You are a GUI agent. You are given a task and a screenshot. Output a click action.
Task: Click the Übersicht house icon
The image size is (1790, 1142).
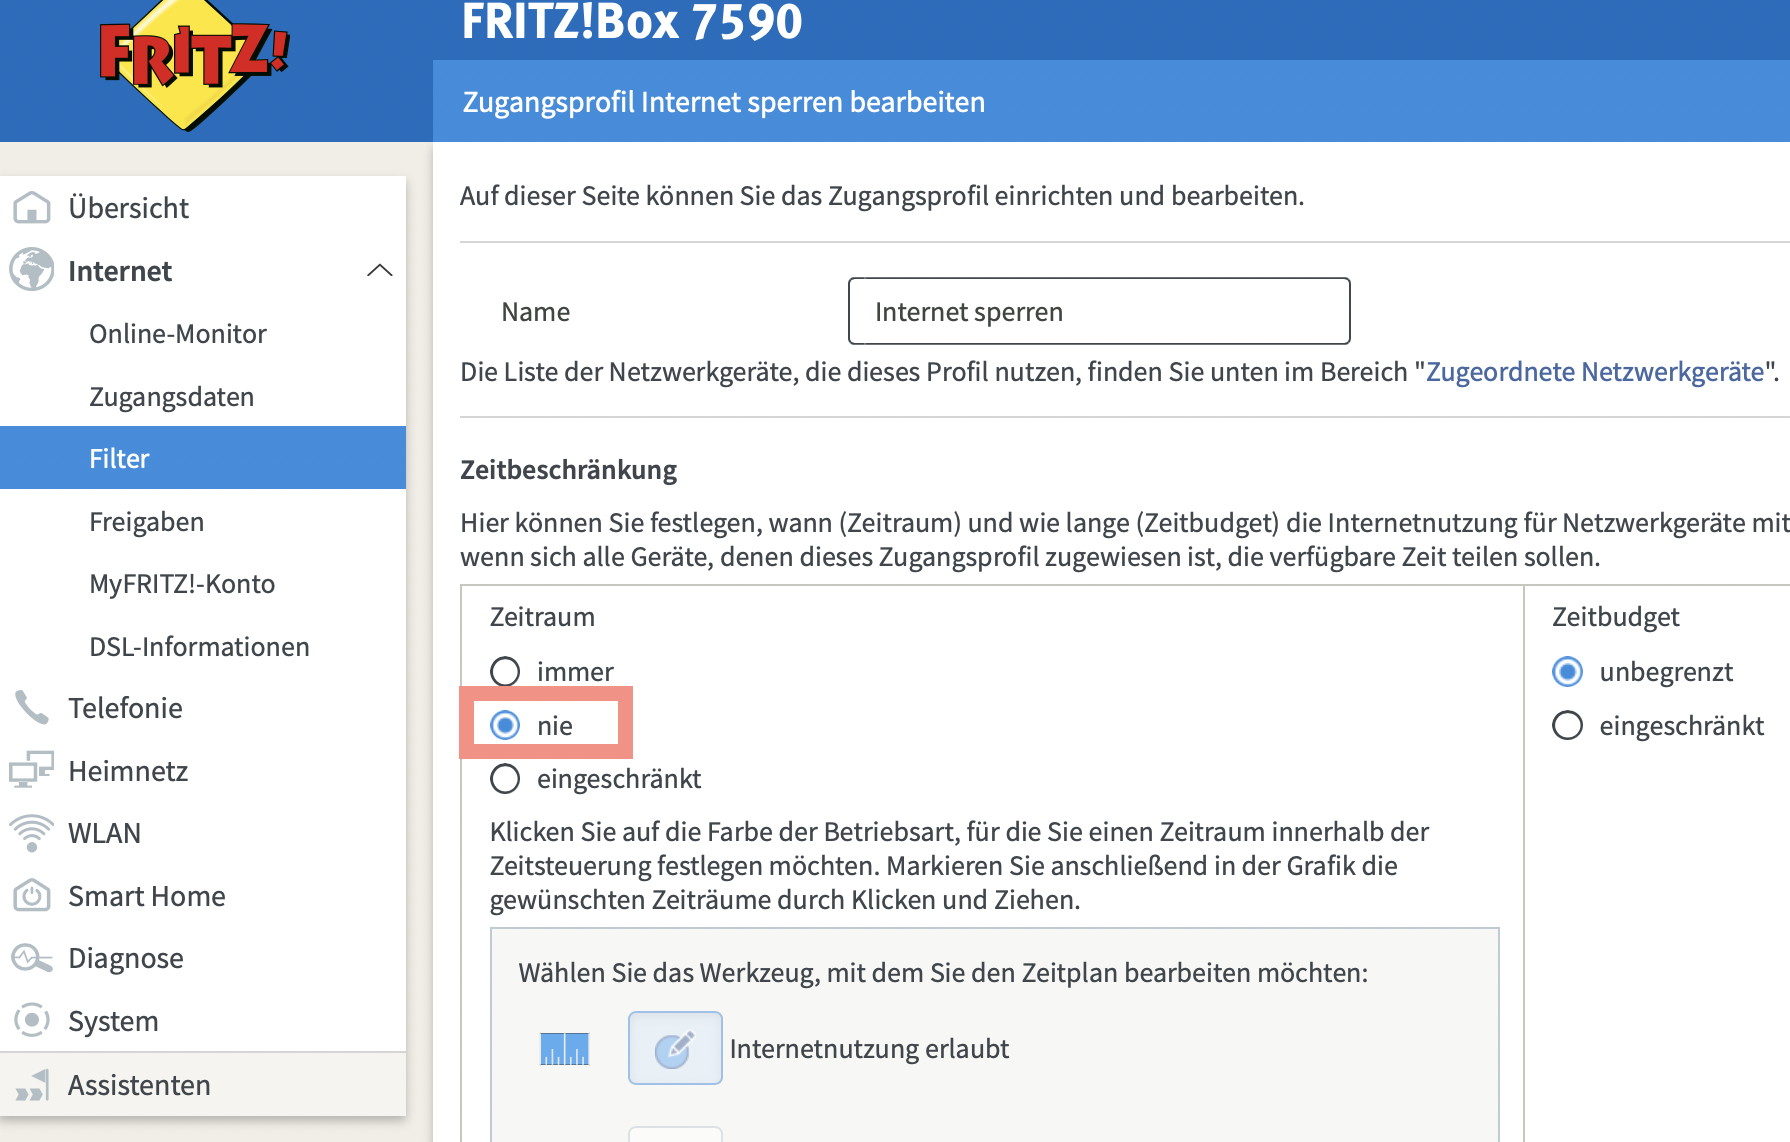click(x=32, y=208)
